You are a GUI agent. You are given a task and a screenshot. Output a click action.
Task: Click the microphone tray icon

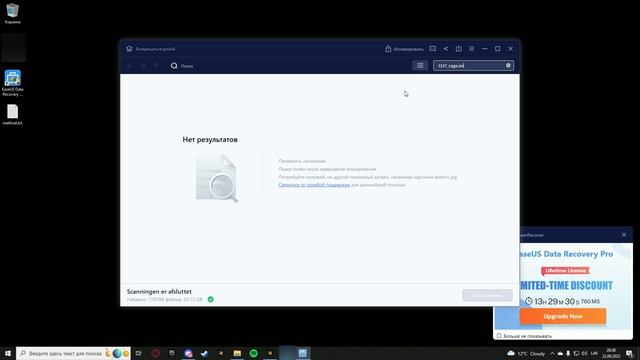(x=568, y=353)
